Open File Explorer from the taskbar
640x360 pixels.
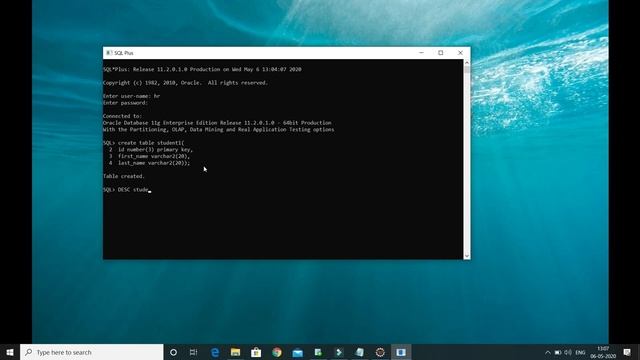point(236,352)
